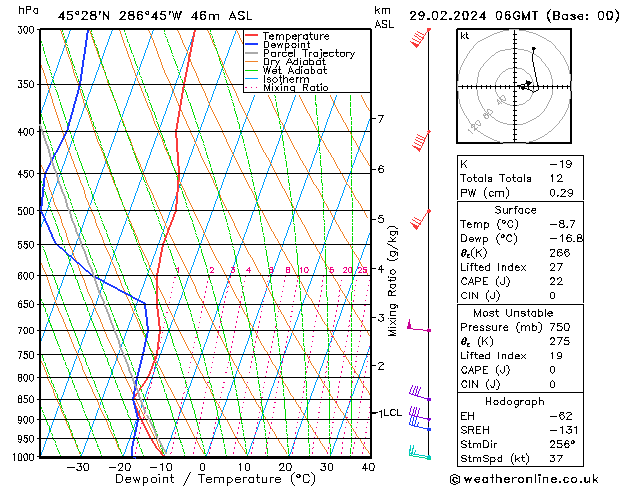Click the Mixing Ratio (g/kg) axis label
The width and height of the screenshot is (629, 486).
coord(392,281)
